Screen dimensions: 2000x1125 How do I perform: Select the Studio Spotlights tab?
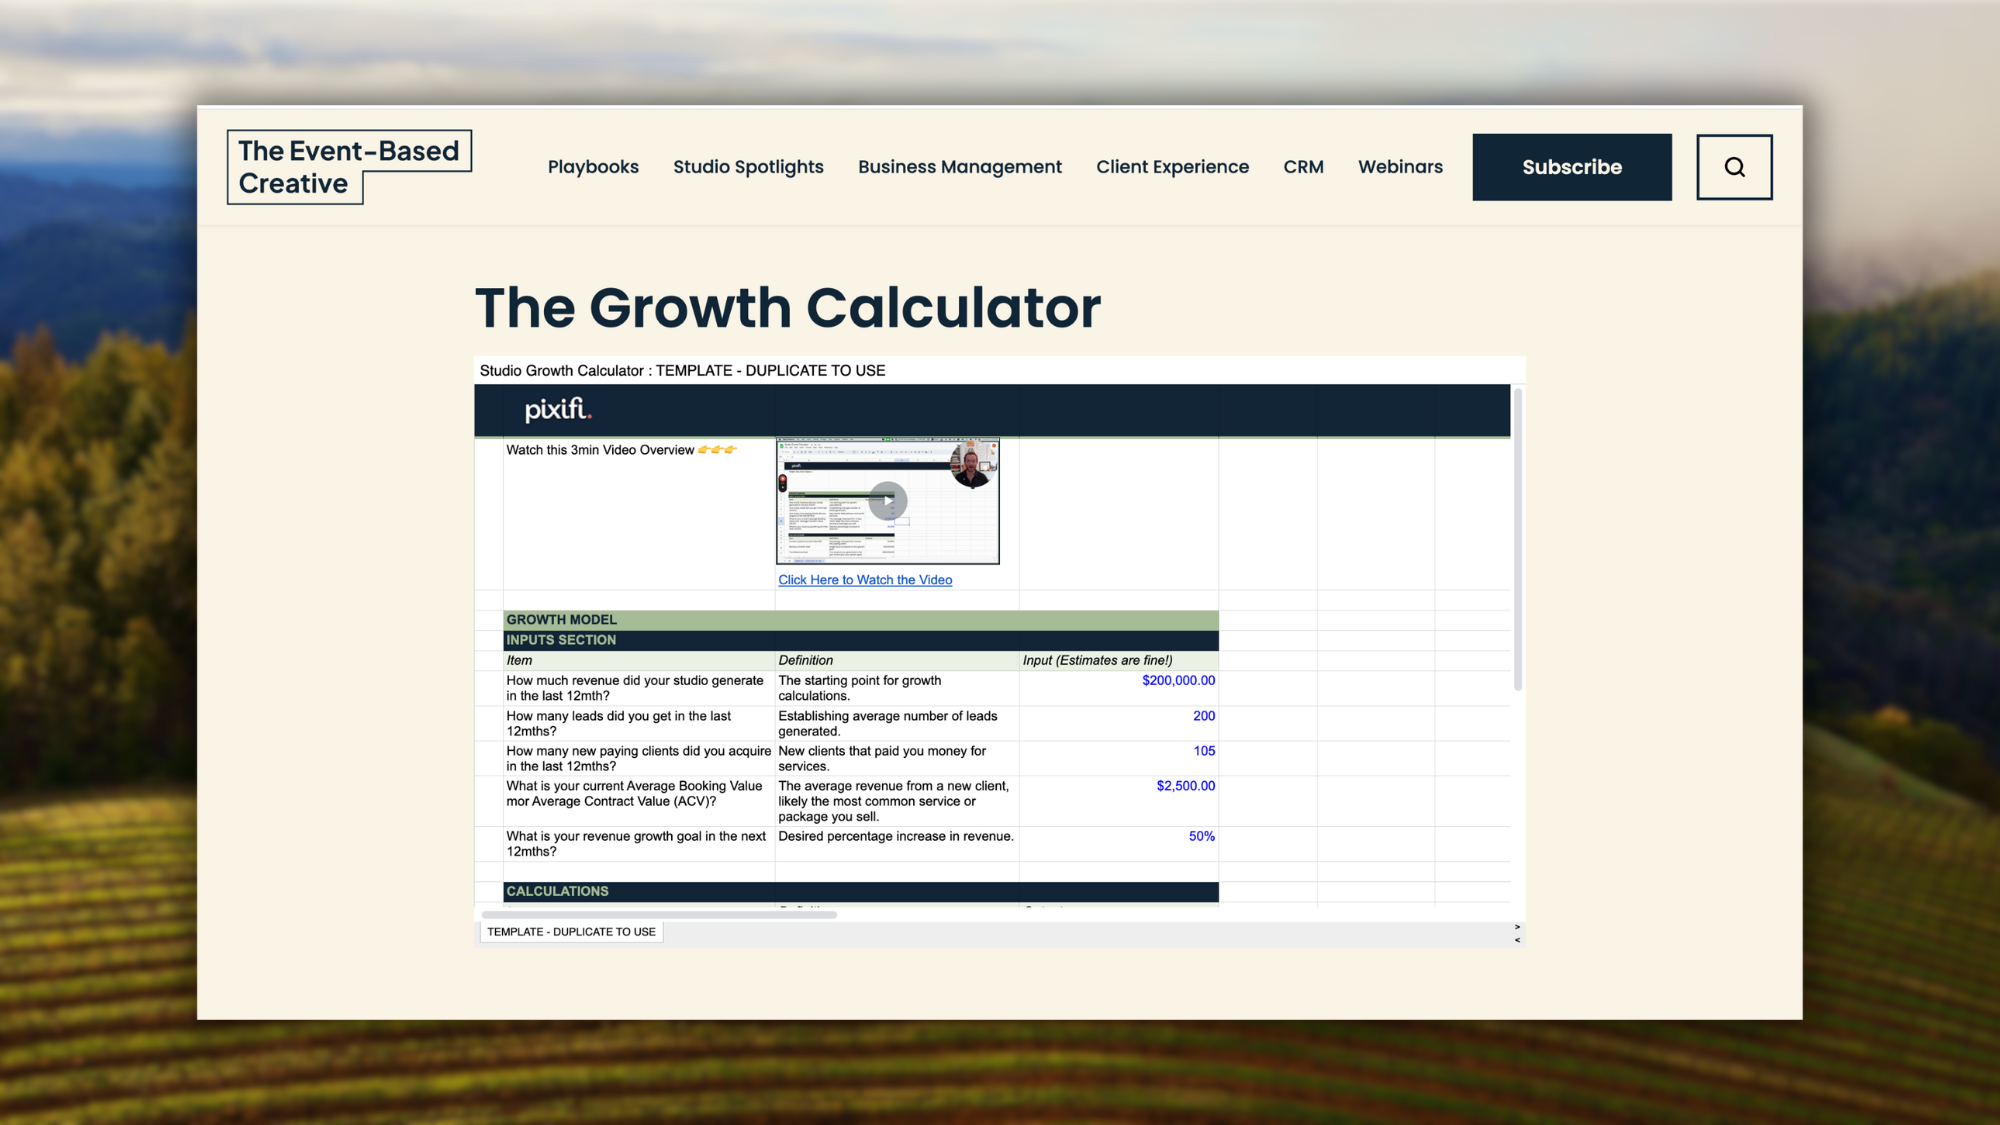click(747, 166)
